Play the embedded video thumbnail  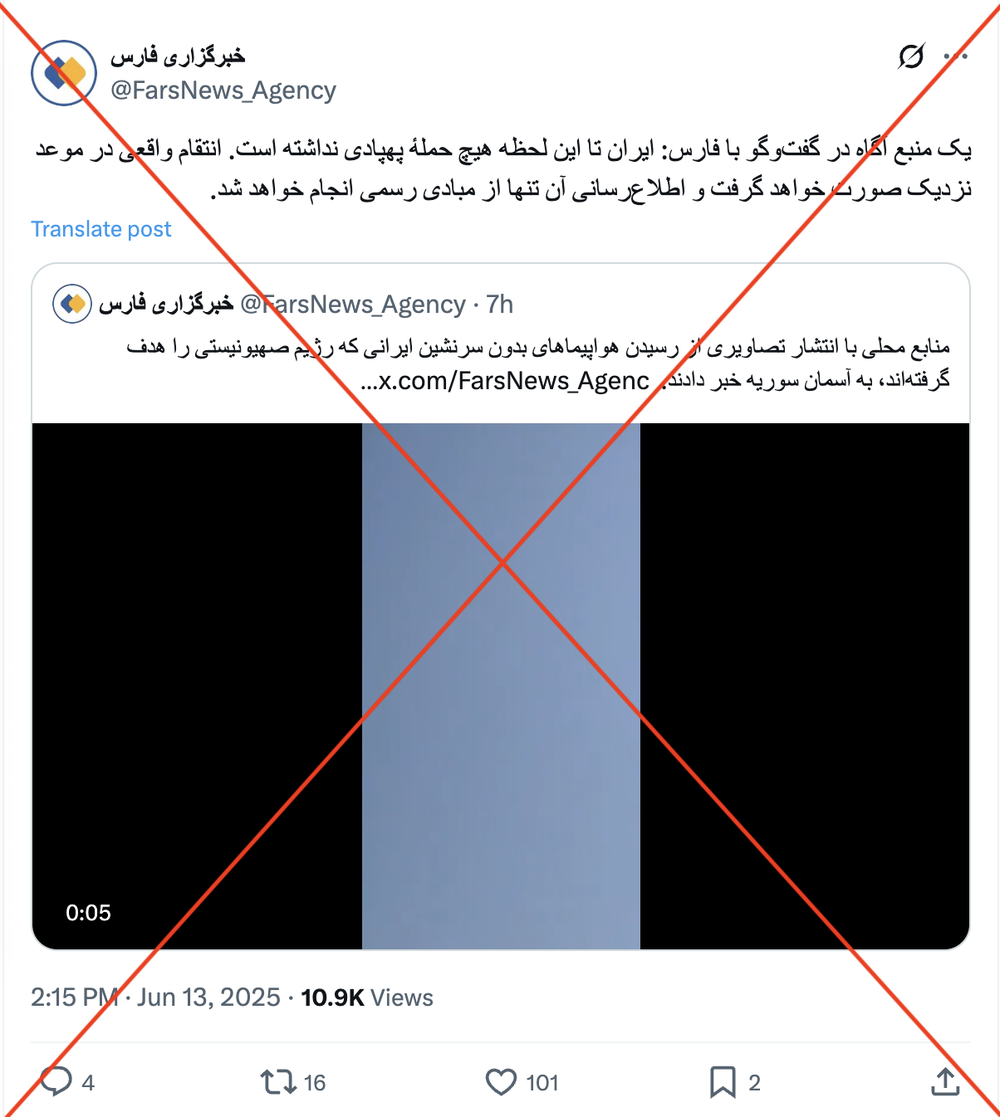coord(501,686)
